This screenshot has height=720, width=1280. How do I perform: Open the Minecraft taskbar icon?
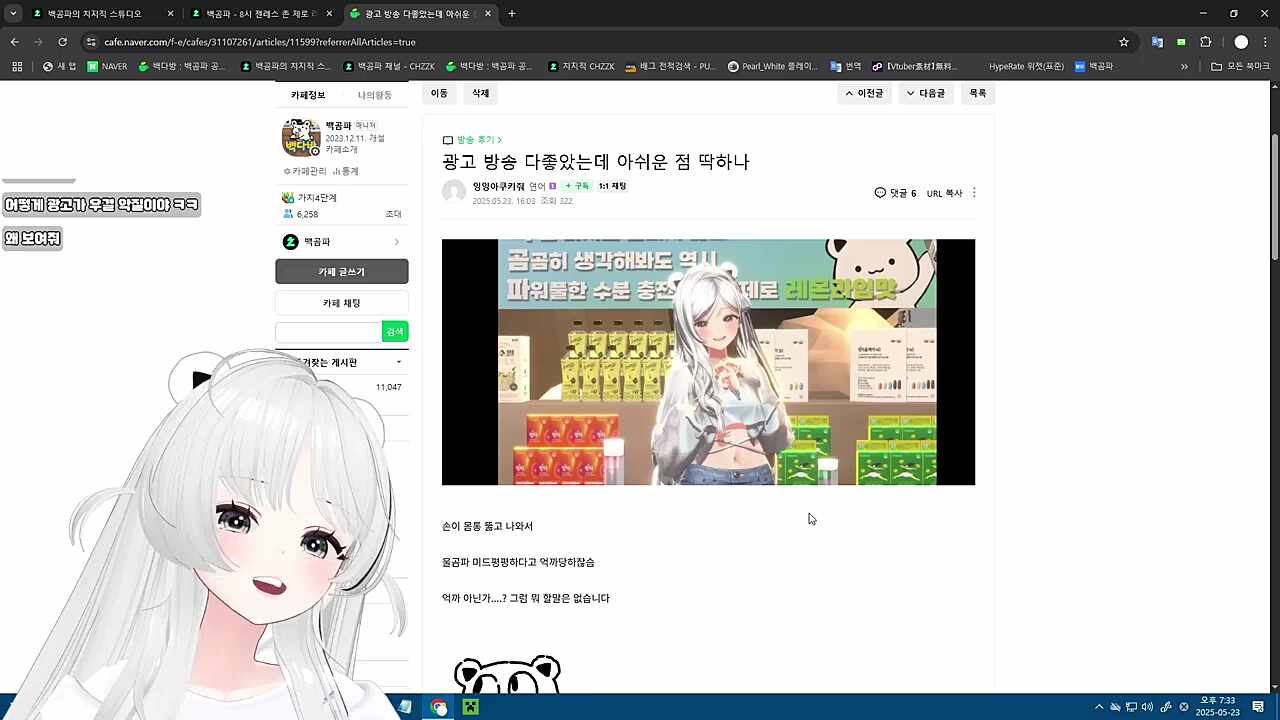click(470, 707)
